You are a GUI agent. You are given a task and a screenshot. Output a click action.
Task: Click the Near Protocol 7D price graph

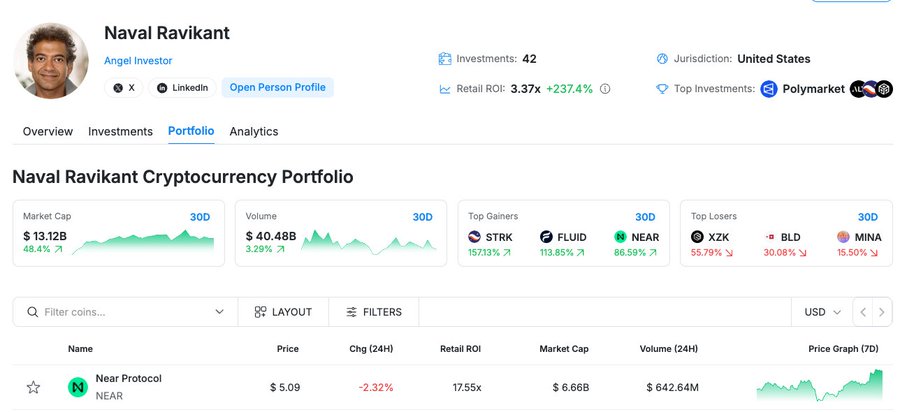(x=820, y=386)
